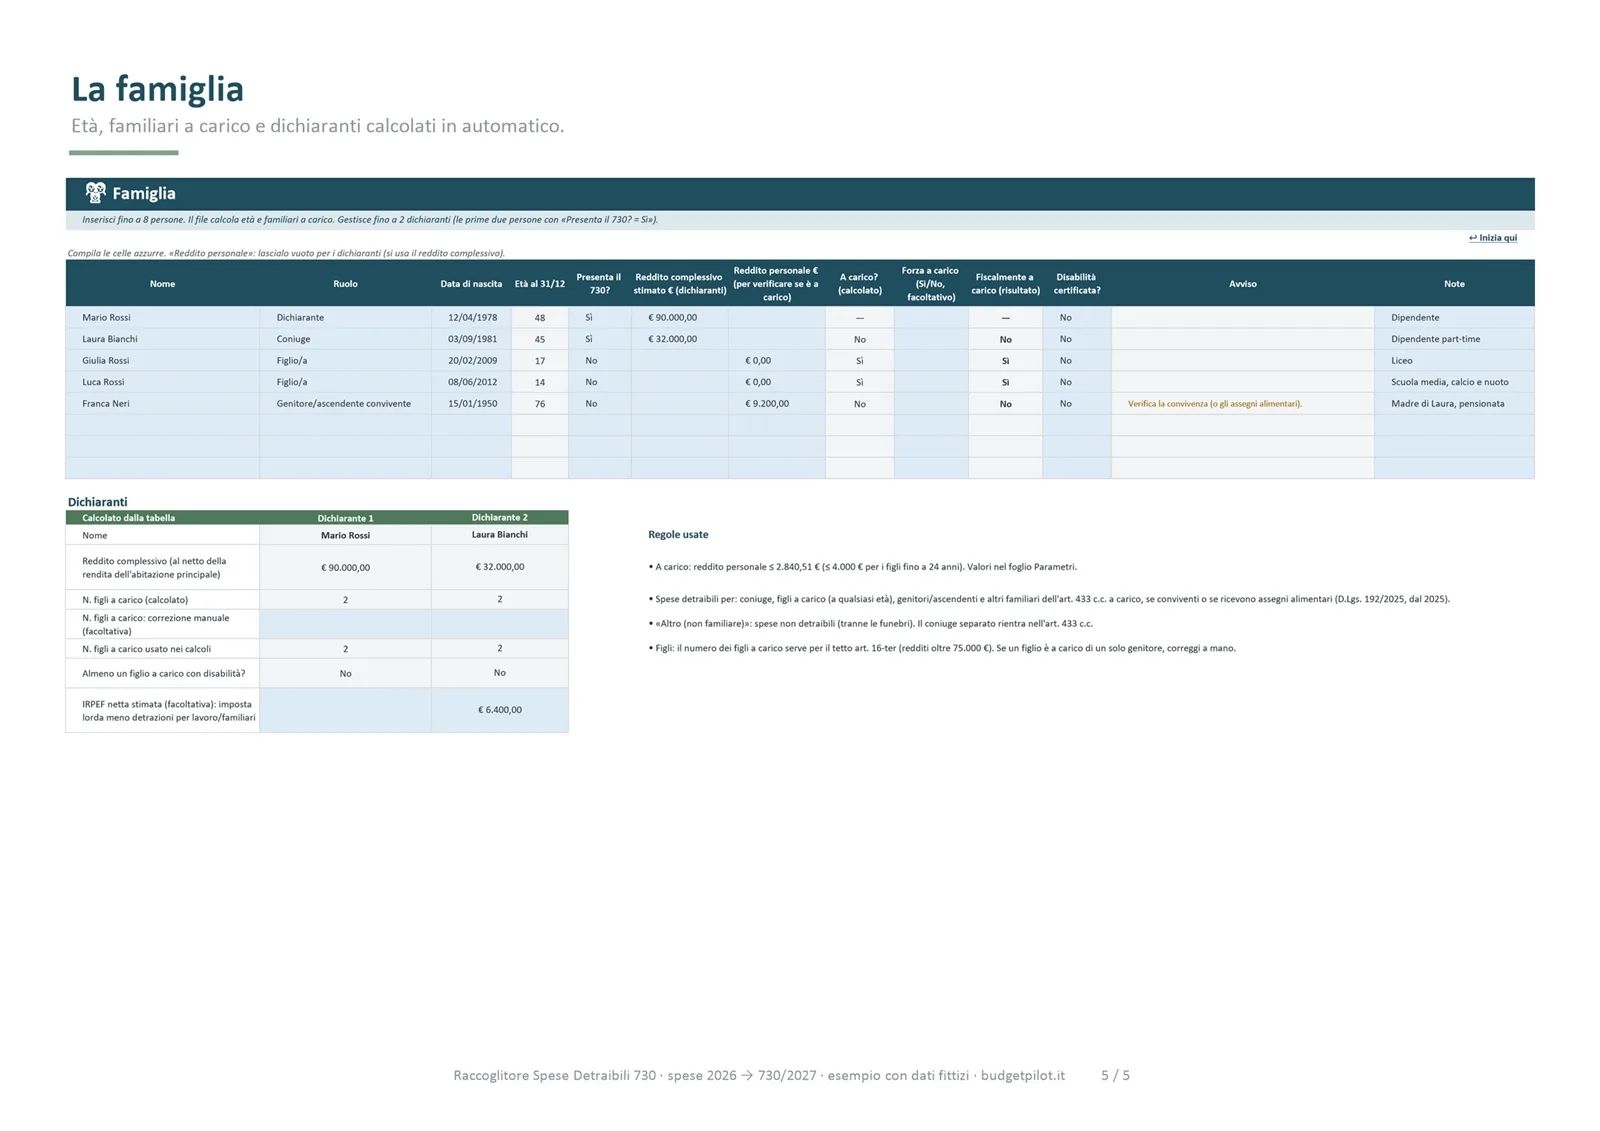Click the 'Nome' column header

point(163,284)
